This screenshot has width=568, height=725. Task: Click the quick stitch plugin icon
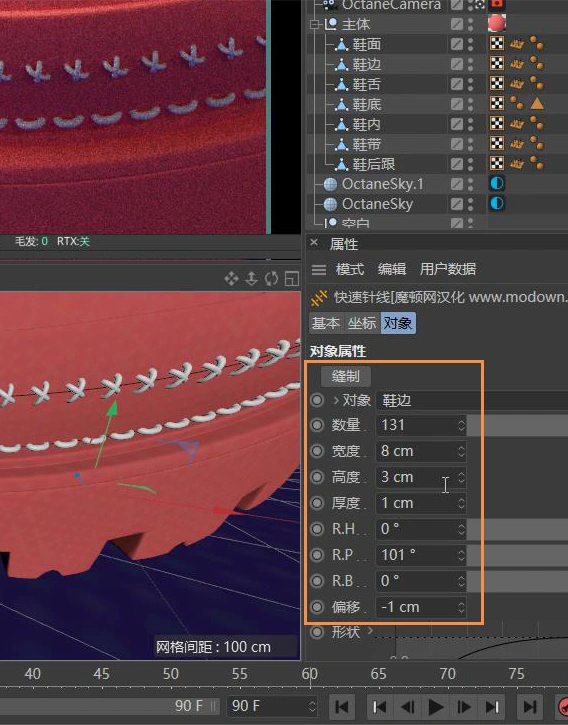pyautogui.click(x=319, y=298)
